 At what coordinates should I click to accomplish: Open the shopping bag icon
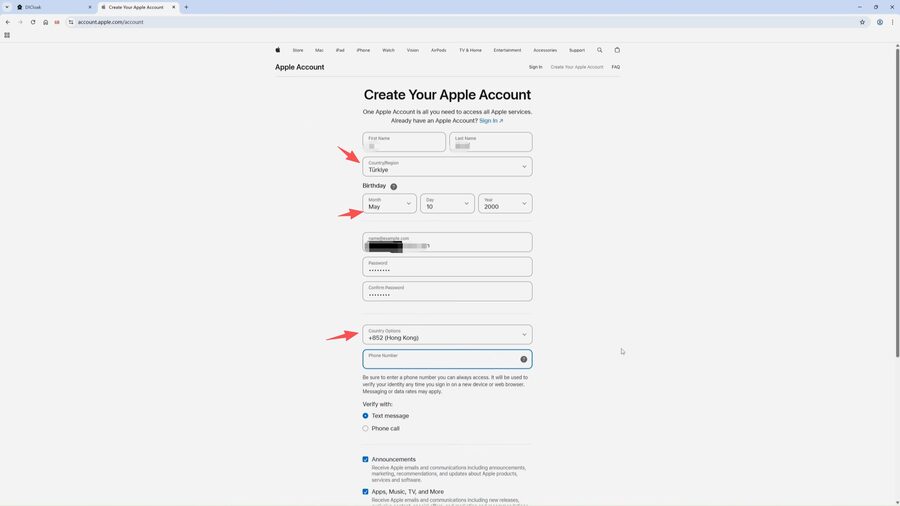click(x=617, y=50)
